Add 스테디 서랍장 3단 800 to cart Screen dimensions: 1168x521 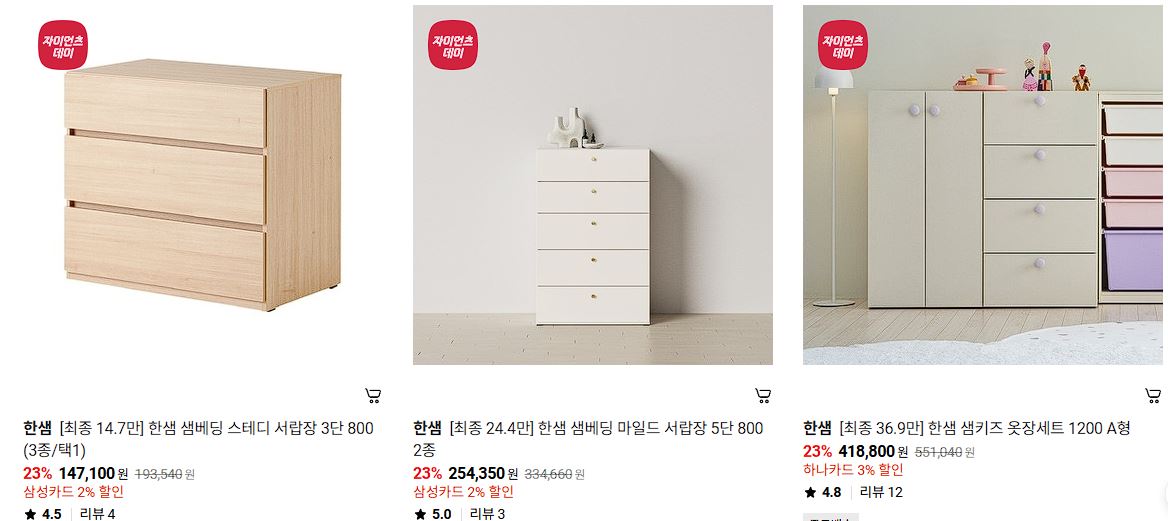373,395
